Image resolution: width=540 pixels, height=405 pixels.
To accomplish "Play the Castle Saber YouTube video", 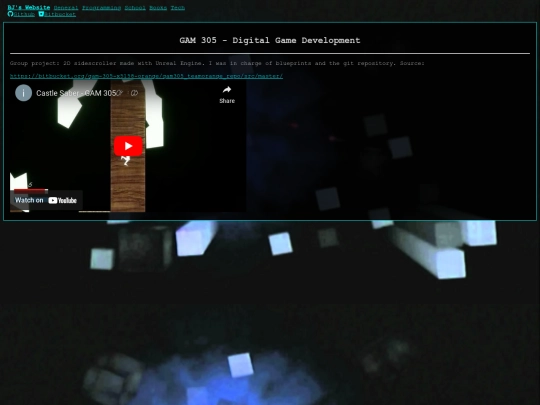I will point(128,146).
